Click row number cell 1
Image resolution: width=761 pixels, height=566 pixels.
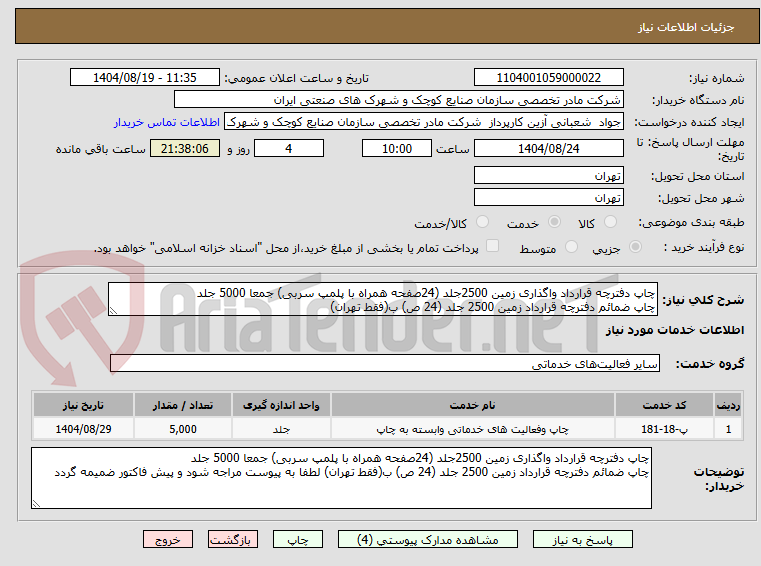(728, 429)
